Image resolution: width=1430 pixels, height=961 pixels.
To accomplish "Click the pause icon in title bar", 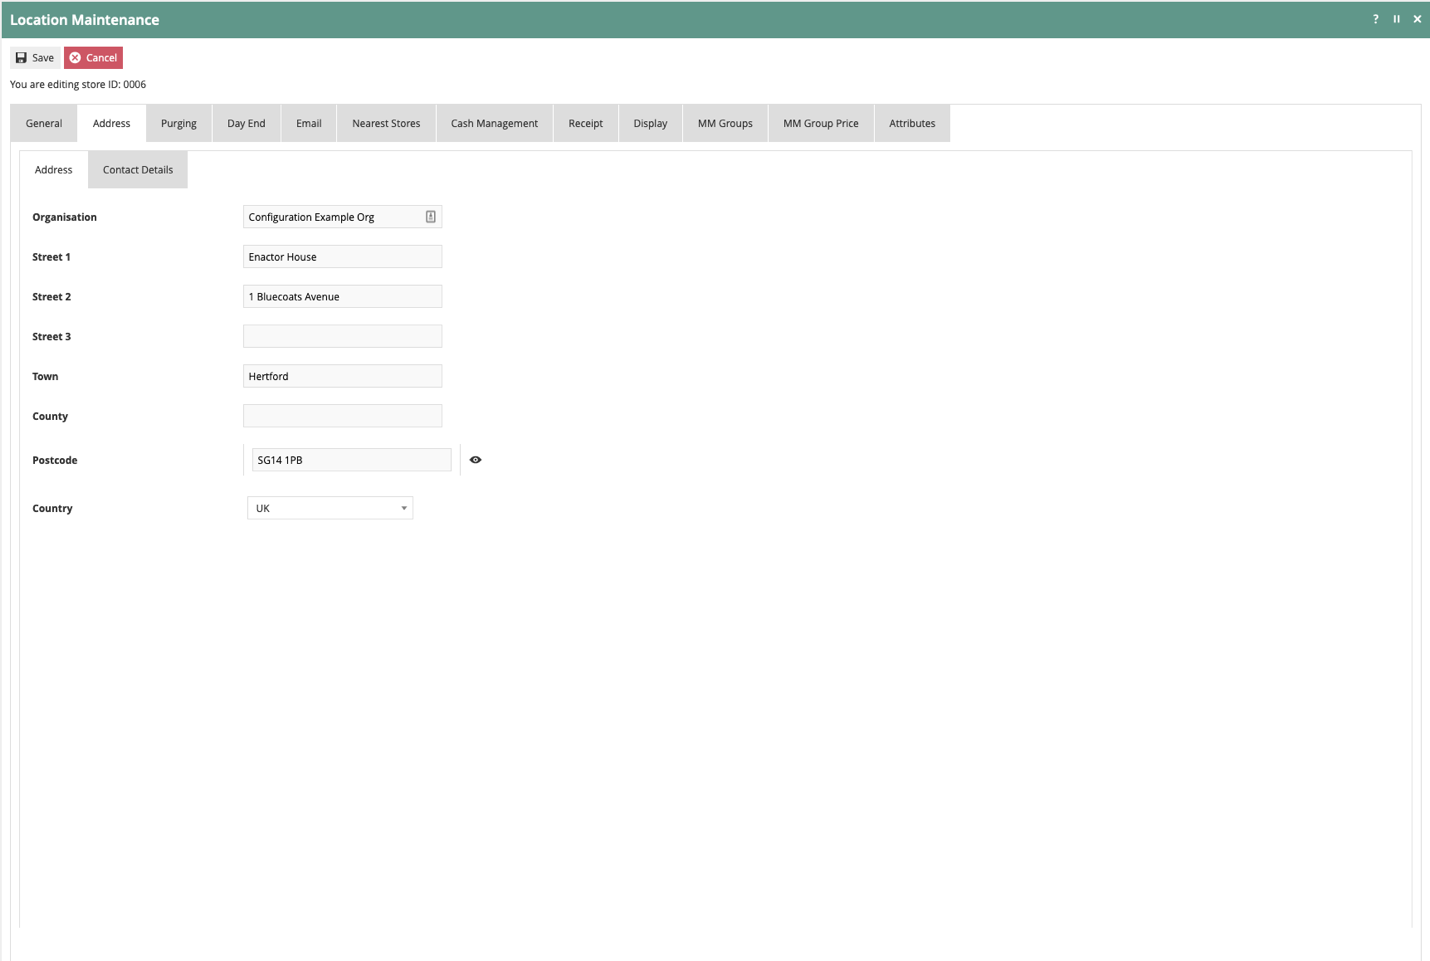I will [1396, 19].
